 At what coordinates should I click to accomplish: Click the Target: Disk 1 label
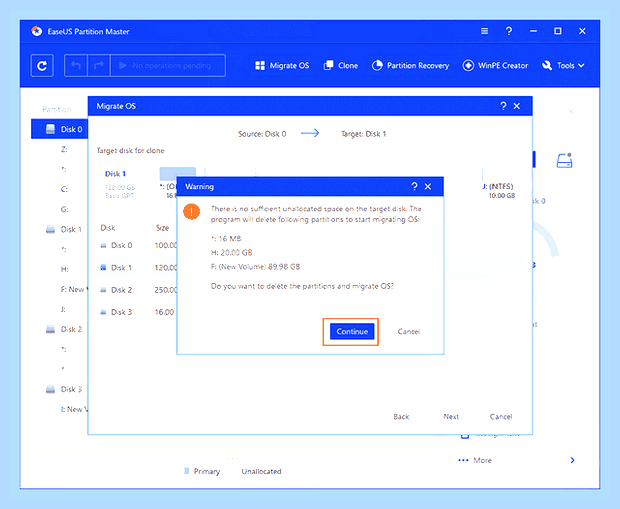click(363, 134)
